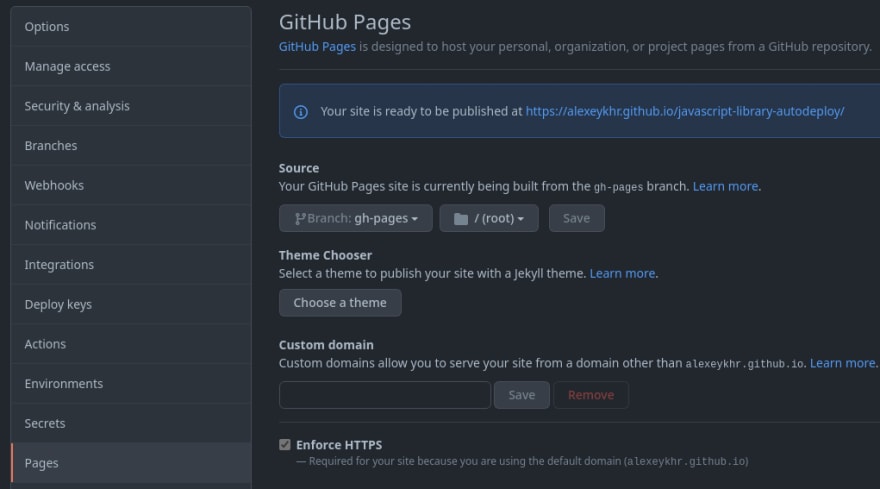
Task: Select Integrations in the settings sidebar
Action: coord(131,264)
